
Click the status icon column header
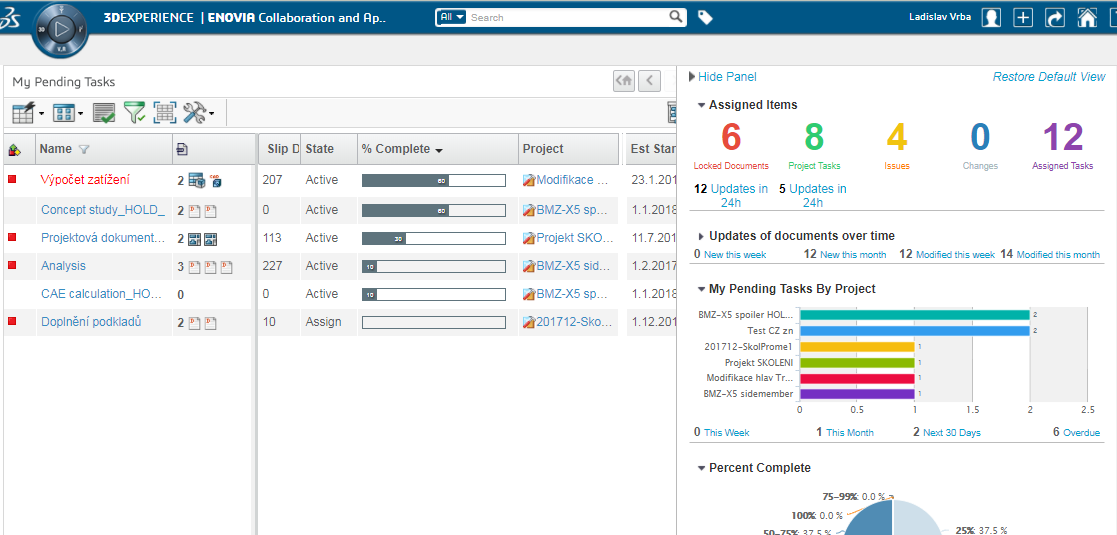[x=14, y=150]
